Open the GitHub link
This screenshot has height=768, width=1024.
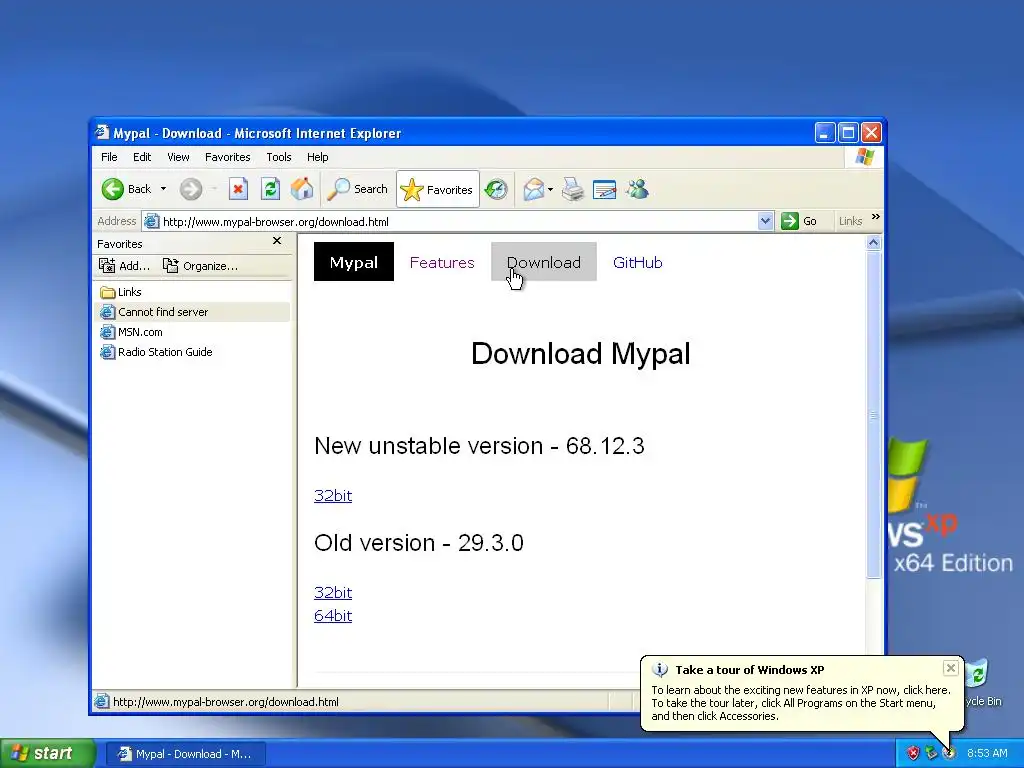pyautogui.click(x=637, y=263)
